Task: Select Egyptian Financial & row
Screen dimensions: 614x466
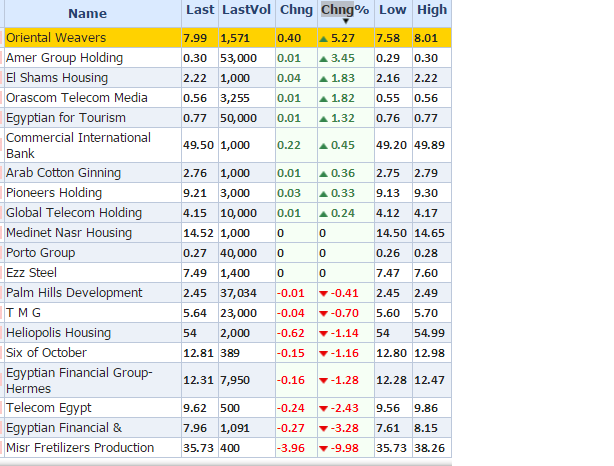Action: tap(64, 428)
